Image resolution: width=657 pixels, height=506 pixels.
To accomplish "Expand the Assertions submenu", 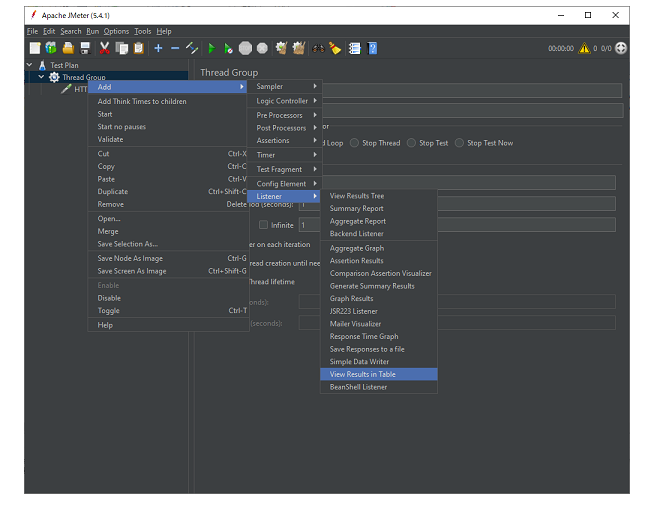I will click(284, 140).
